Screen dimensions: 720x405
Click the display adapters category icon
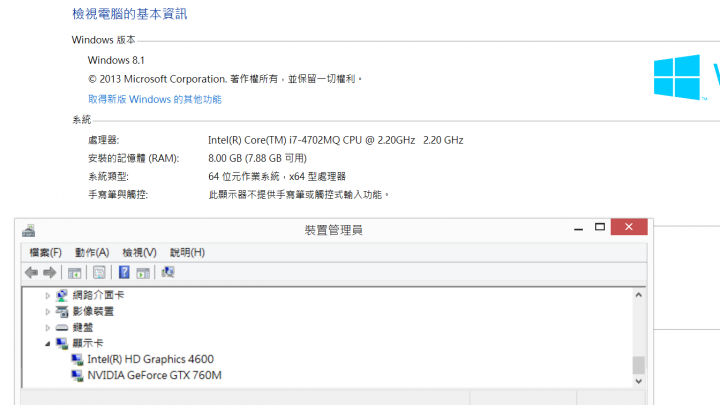(62, 343)
